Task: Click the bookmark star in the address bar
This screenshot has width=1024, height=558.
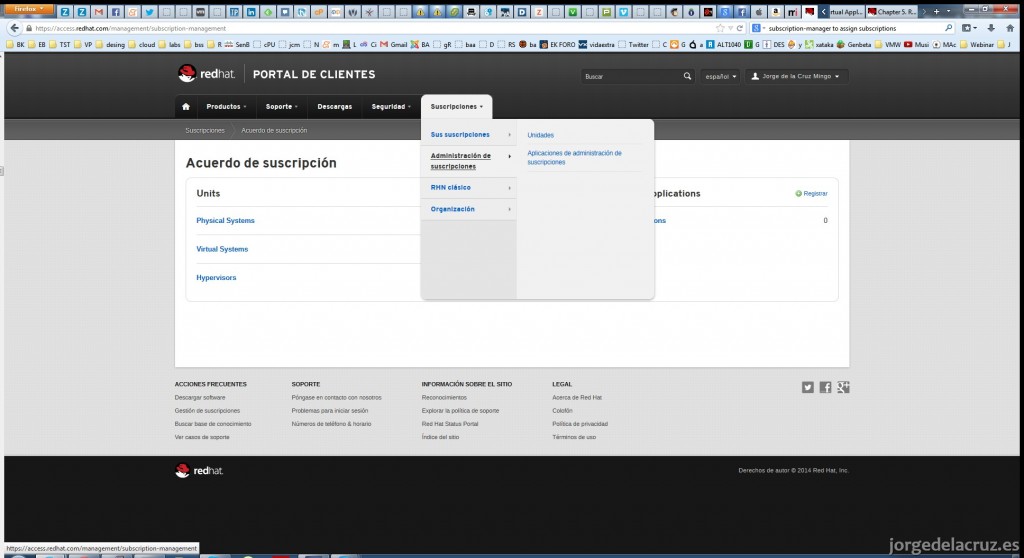Action: [720, 28]
